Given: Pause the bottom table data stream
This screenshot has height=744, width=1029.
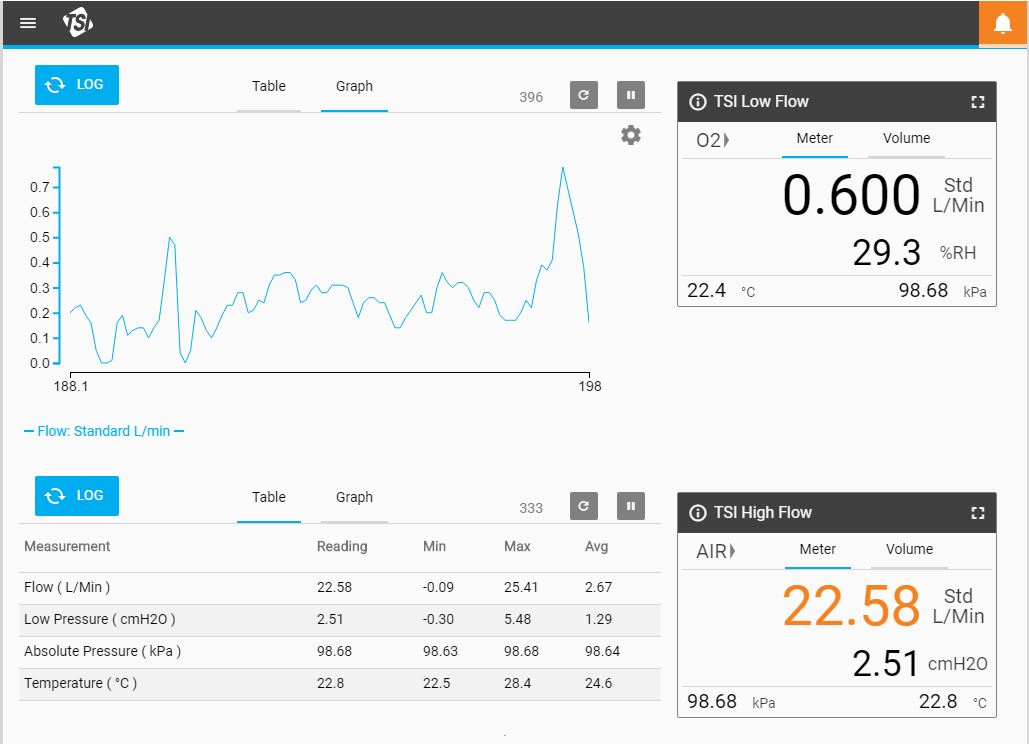Looking at the screenshot, I should (631, 507).
